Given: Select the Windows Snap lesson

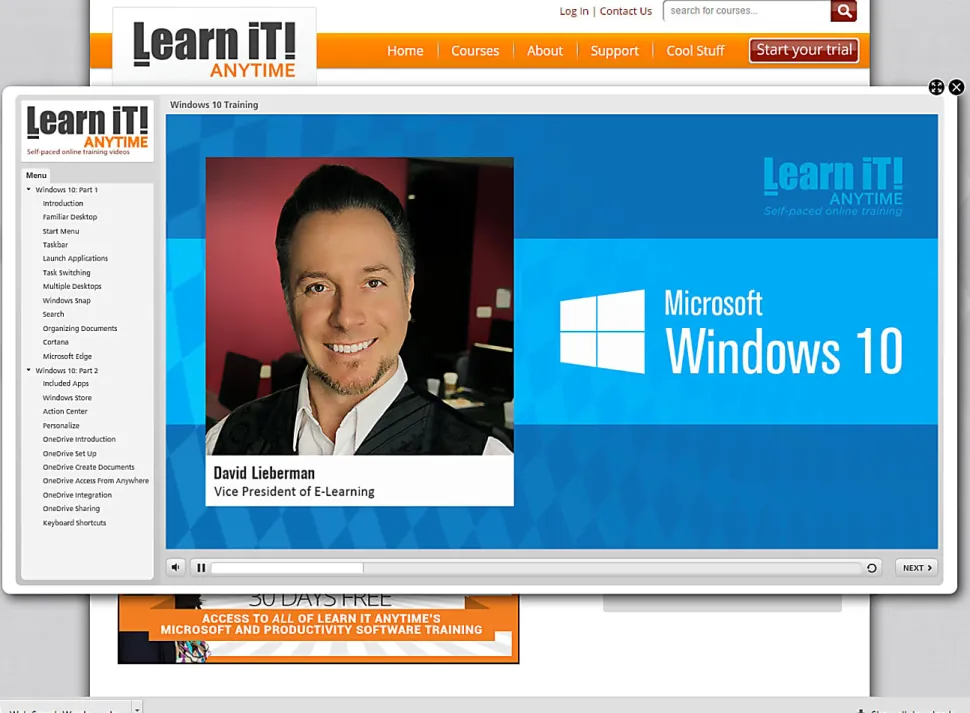Looking at the screenshot, I should 66,301.
